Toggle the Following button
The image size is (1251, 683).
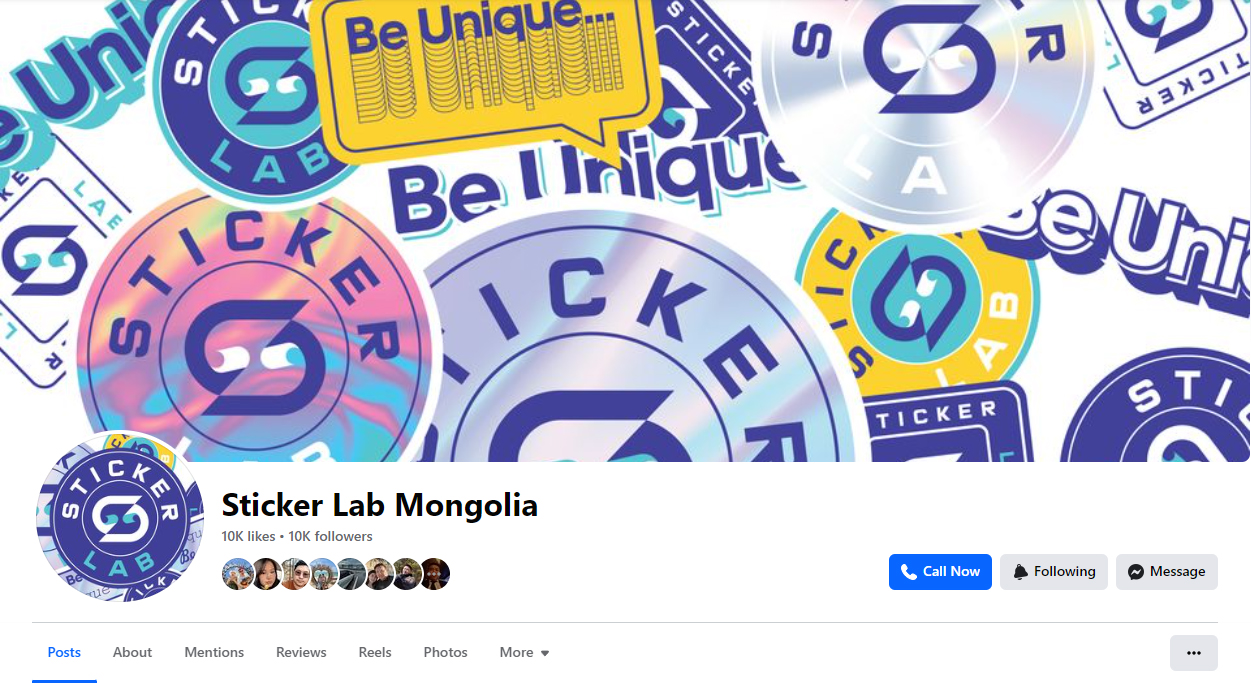(x=1053, y=572)
